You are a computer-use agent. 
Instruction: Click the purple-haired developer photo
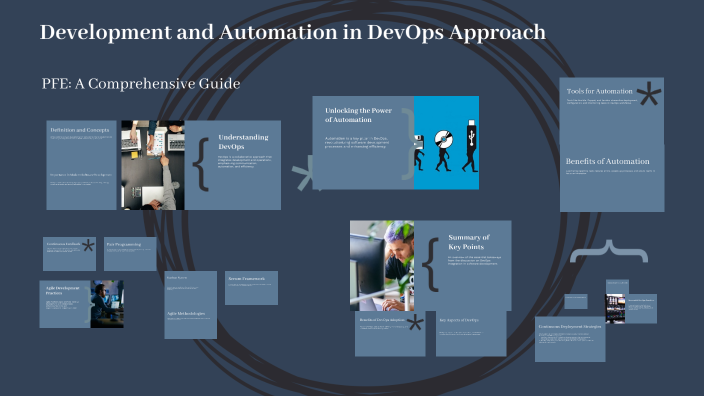(382, 265)
